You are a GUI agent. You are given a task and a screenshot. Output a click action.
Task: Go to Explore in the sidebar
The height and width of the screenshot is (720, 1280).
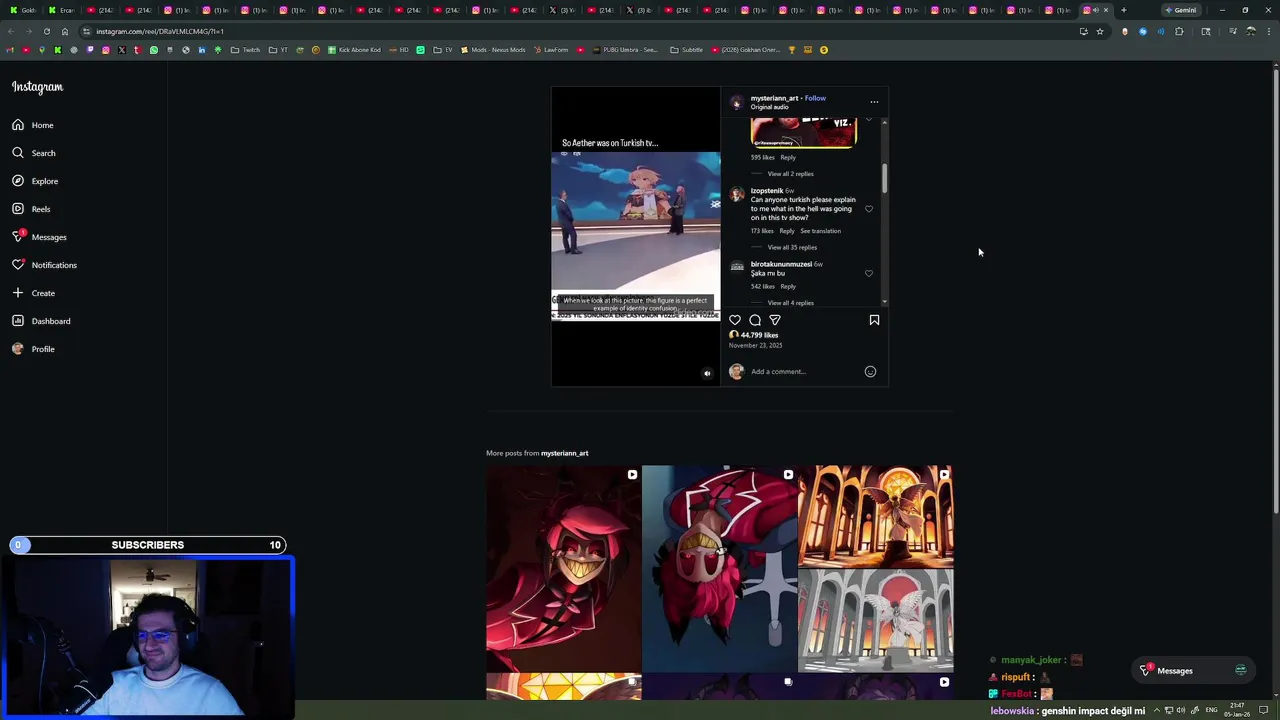coord(35,181)
